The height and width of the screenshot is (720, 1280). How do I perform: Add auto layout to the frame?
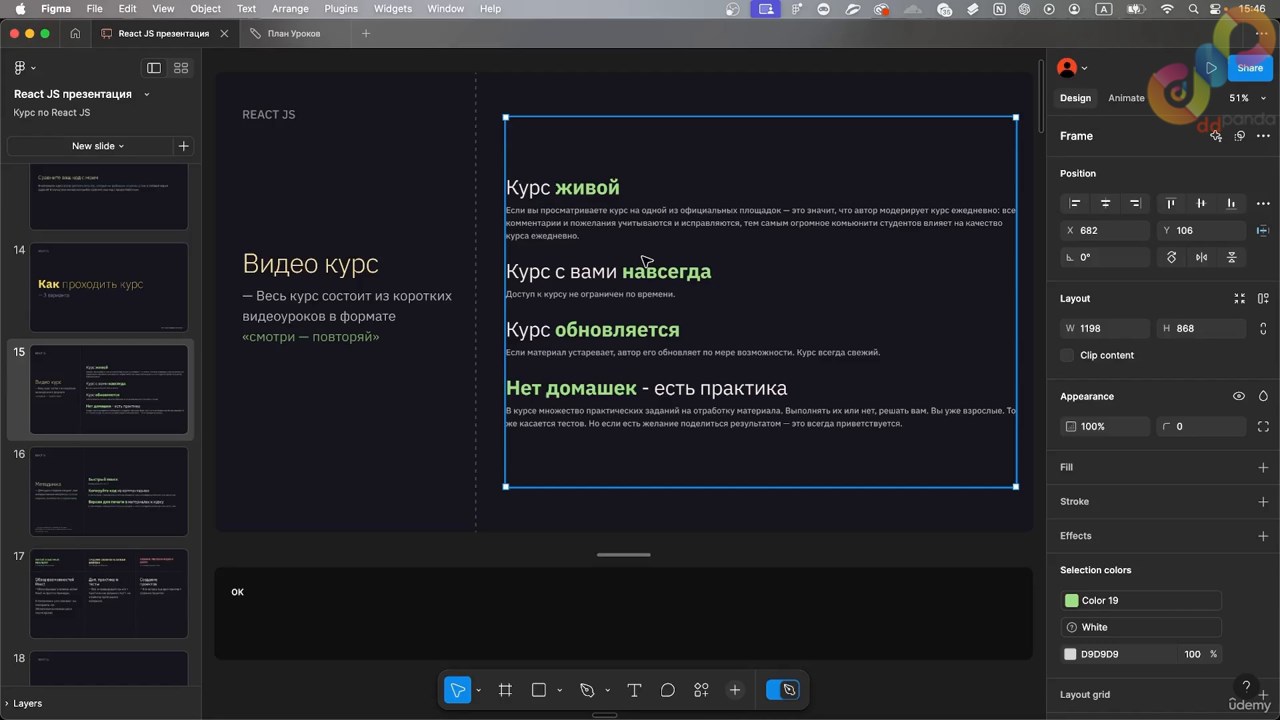1263,298
